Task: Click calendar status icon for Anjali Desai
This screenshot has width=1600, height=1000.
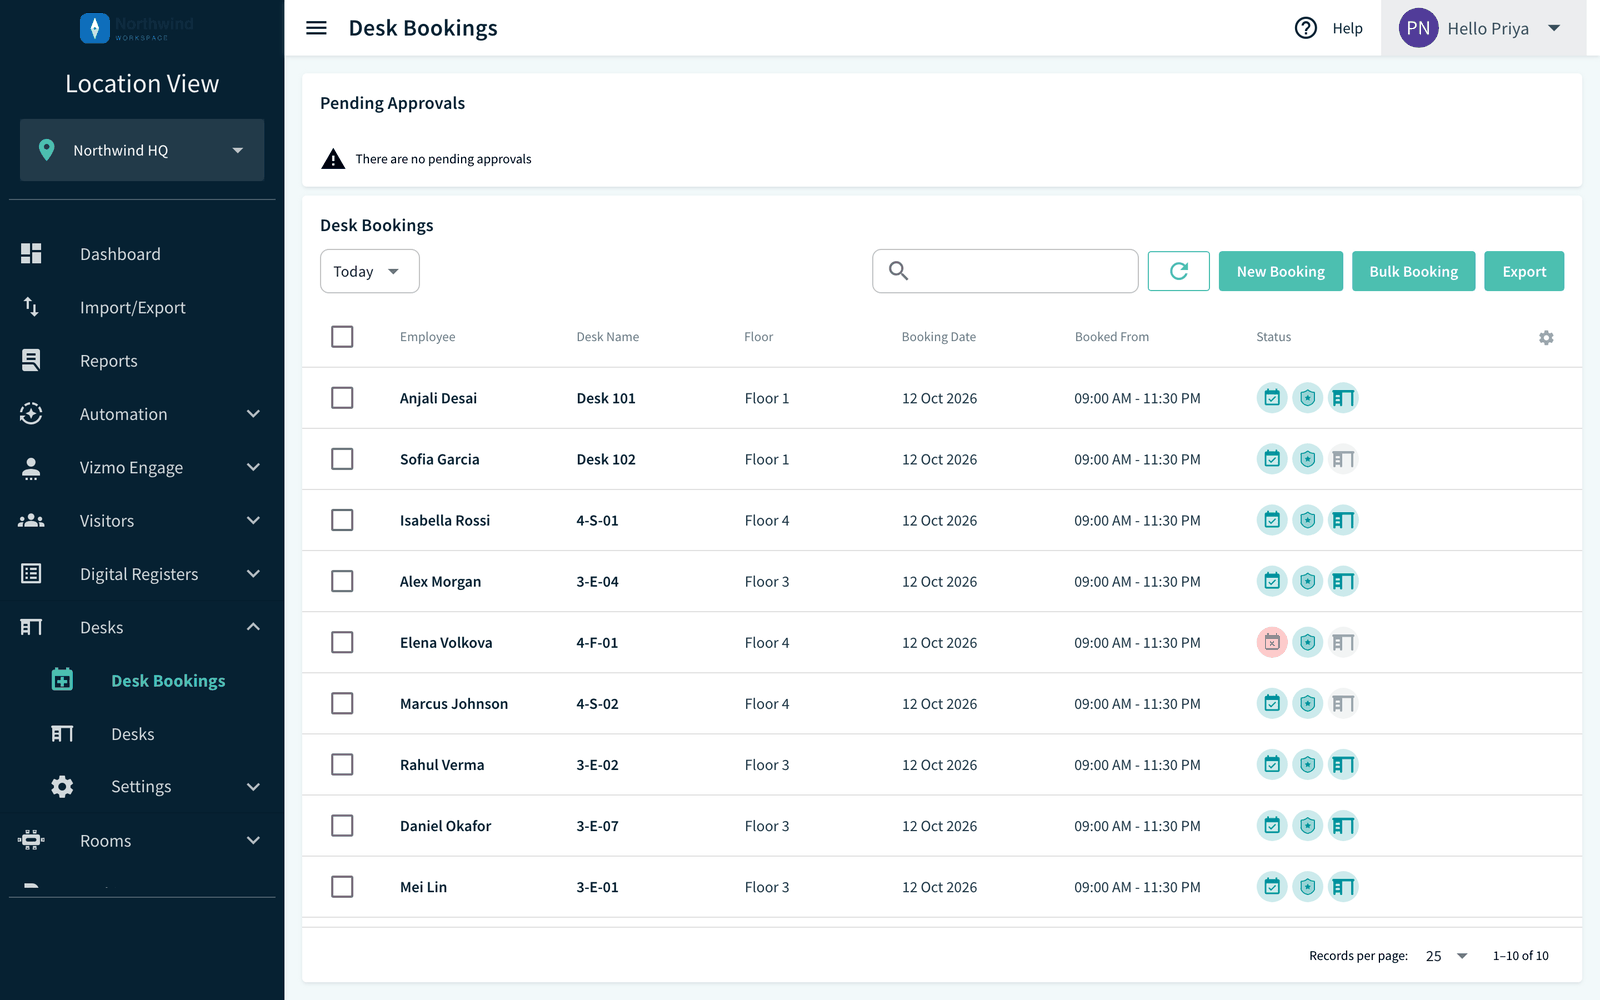Action: pos(1272,398)
